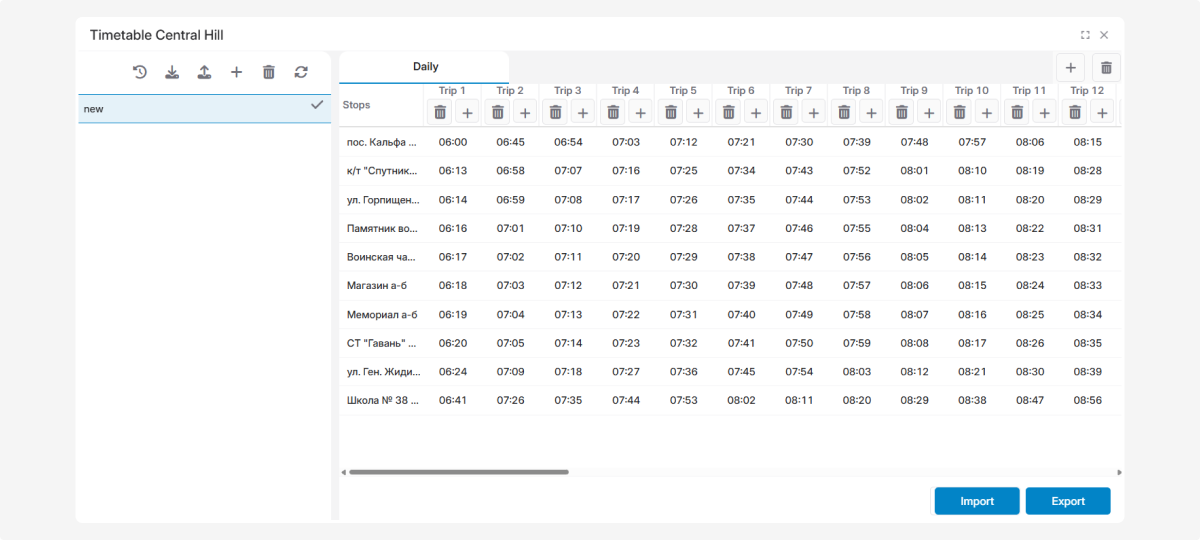Click the download timetable icon
1200x540 pixels.
pyautogui.click(x=172, y=72)
